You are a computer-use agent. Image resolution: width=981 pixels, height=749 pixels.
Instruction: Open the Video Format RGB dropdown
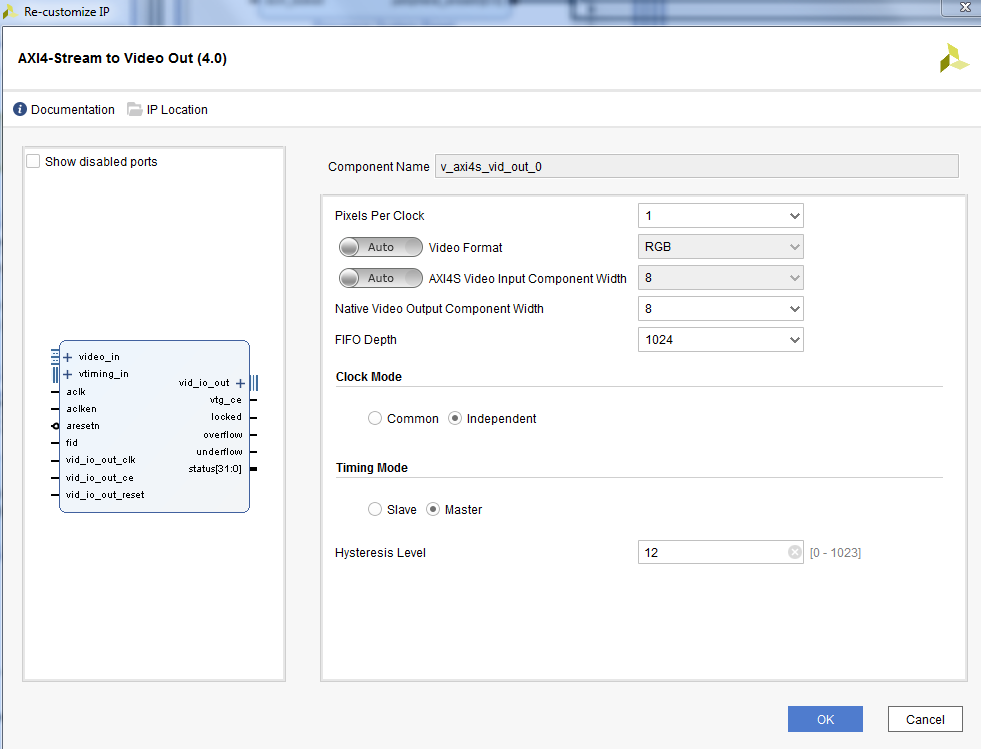[721, 247]
